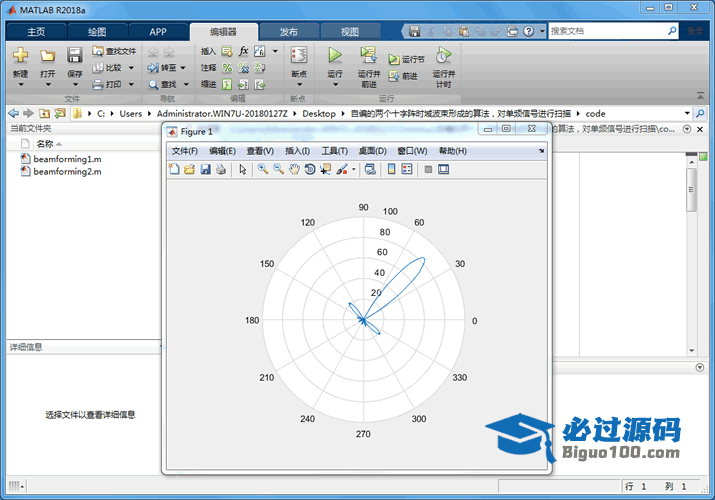Click the Save Figure icon
The image size is (715, 500).
[205, 170]
